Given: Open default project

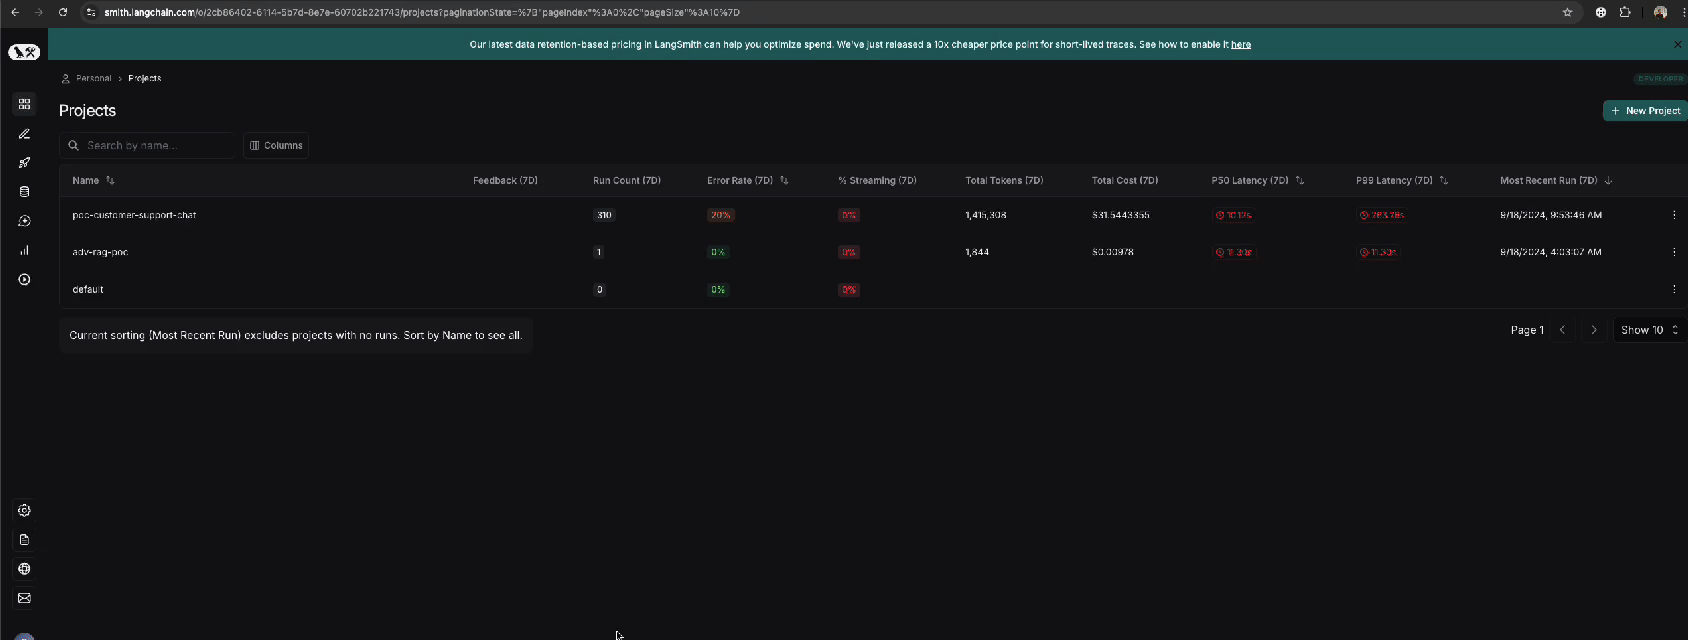Looking at the screenshot, I should (88, 289).
